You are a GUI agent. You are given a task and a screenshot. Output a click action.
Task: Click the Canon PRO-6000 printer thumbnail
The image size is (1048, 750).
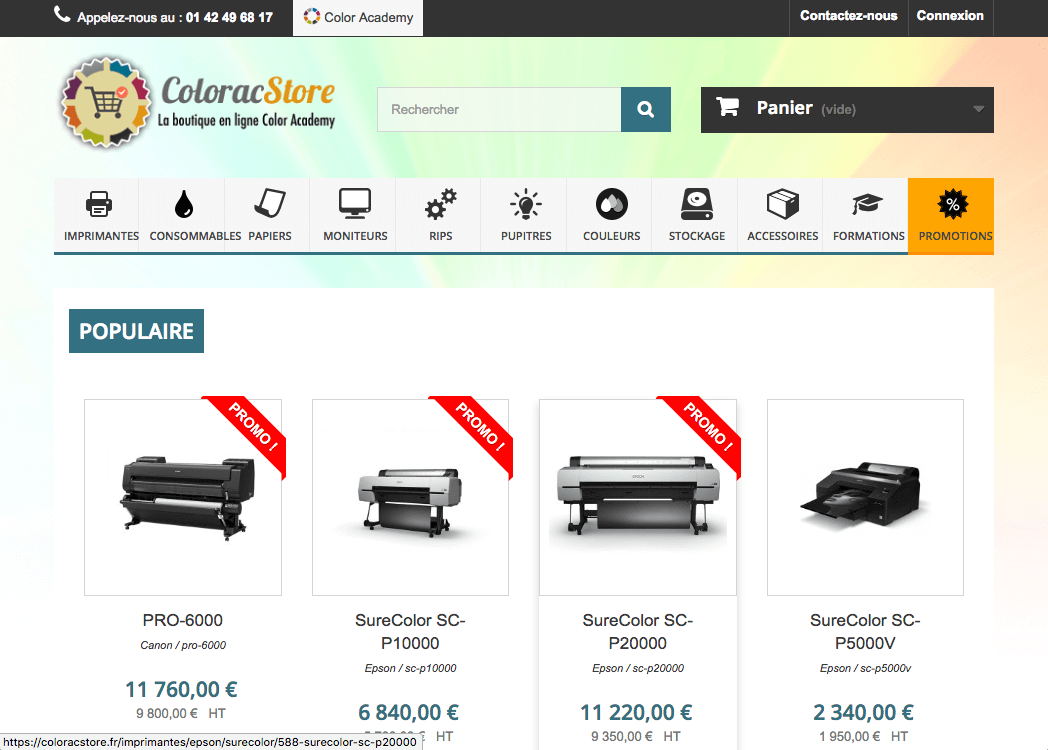click(183, 497)
